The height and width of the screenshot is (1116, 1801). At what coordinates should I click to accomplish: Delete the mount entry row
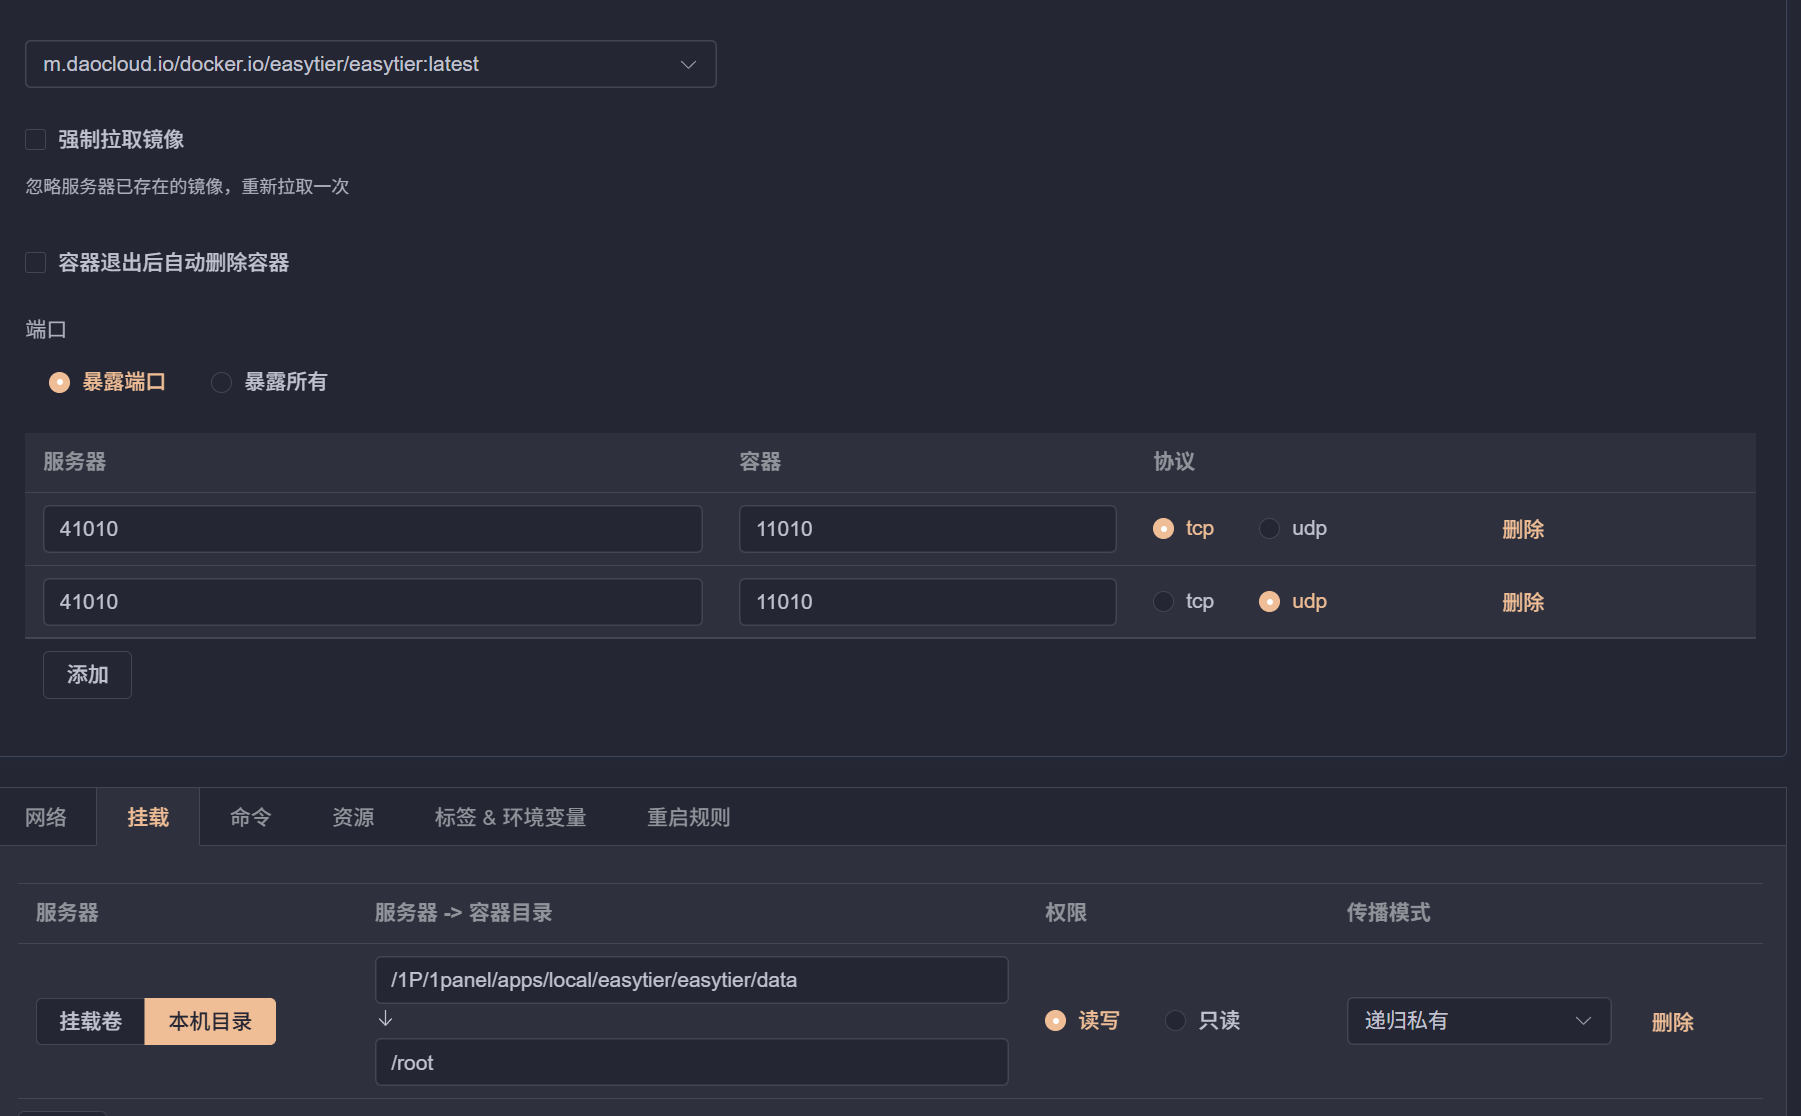click(x=1672, y=1022)
